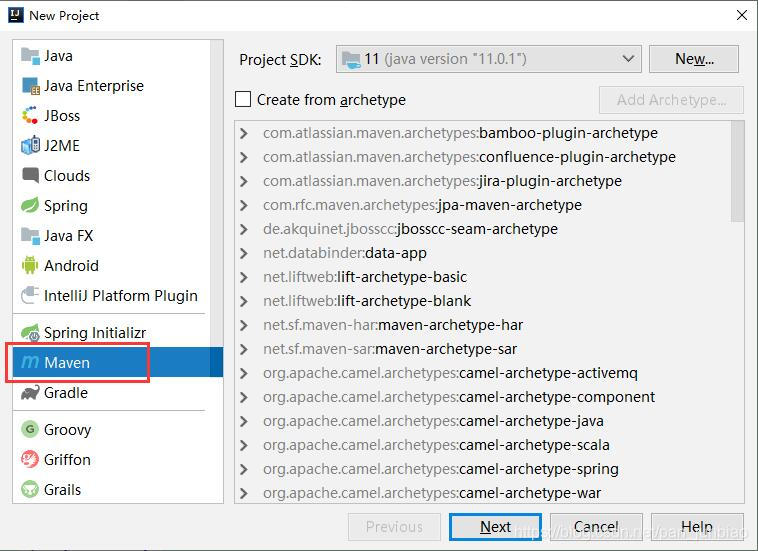Click the Cancel button
Screen dimensions: 758x551
[596, 527]
